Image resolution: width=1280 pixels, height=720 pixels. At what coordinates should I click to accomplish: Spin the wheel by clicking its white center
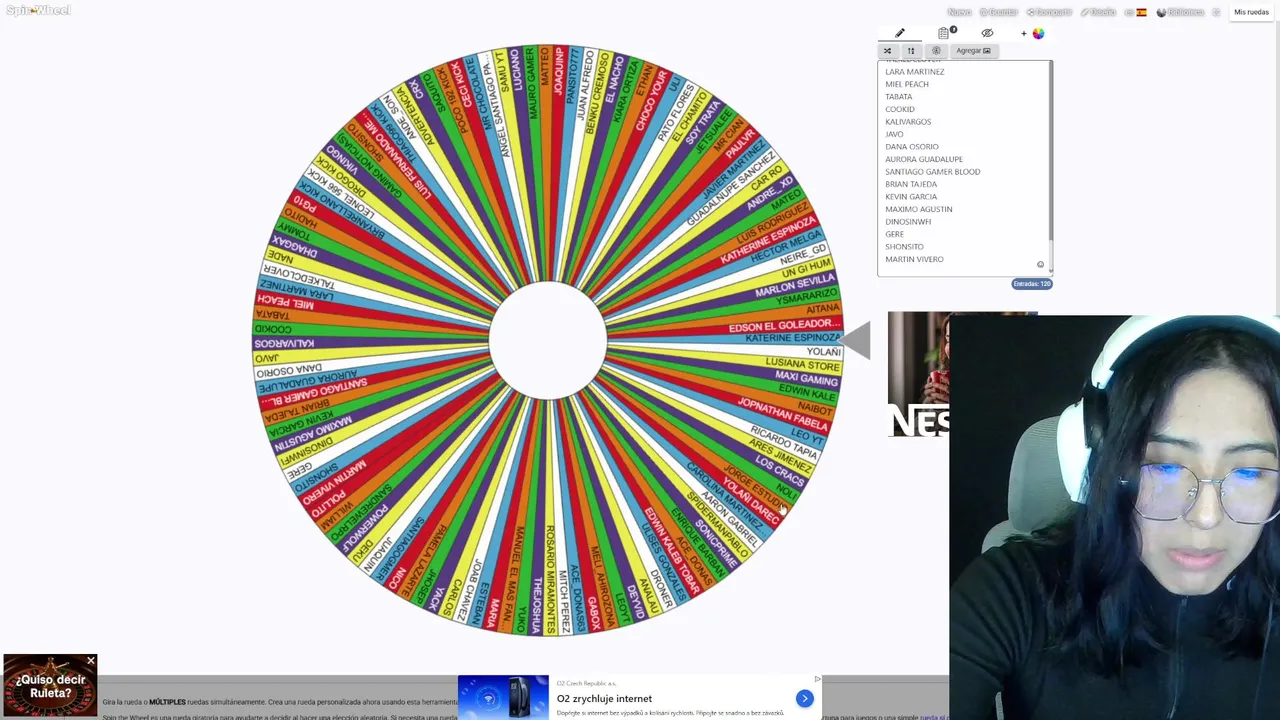[548, 340]
